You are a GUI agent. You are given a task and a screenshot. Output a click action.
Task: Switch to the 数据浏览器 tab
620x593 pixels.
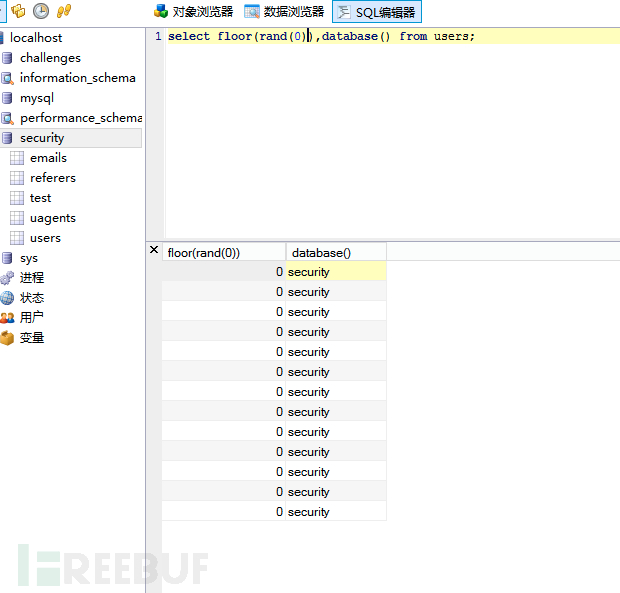coord(284,11)
